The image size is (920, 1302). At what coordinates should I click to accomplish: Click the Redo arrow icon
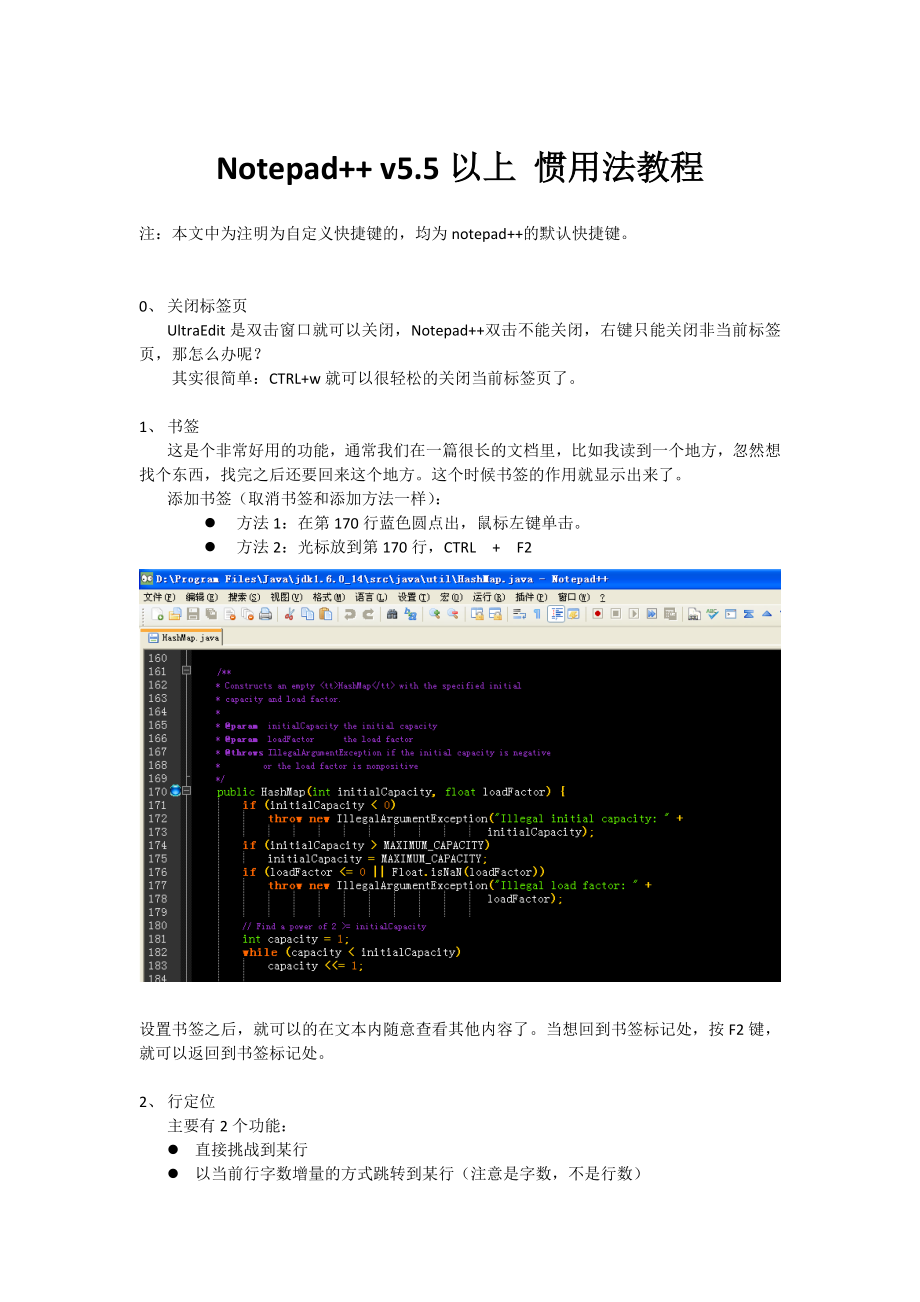coord(369,614)
